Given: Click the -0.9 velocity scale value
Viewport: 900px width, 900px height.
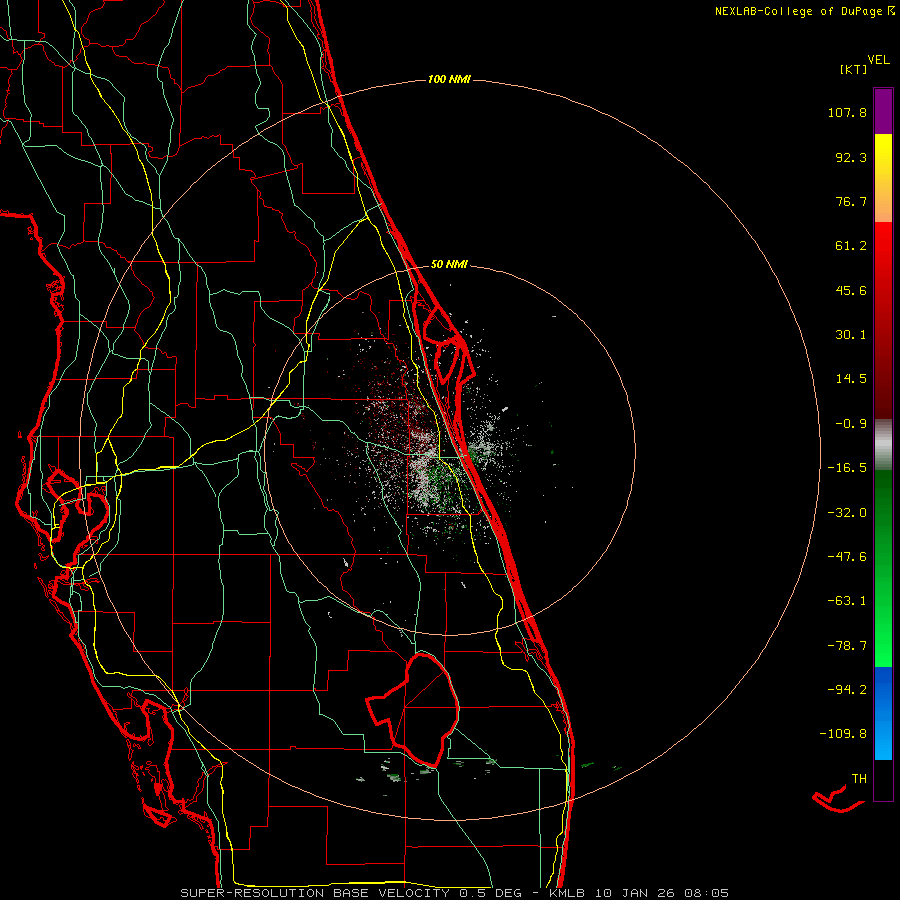Looking at the screenshot, I should [851, 424].
